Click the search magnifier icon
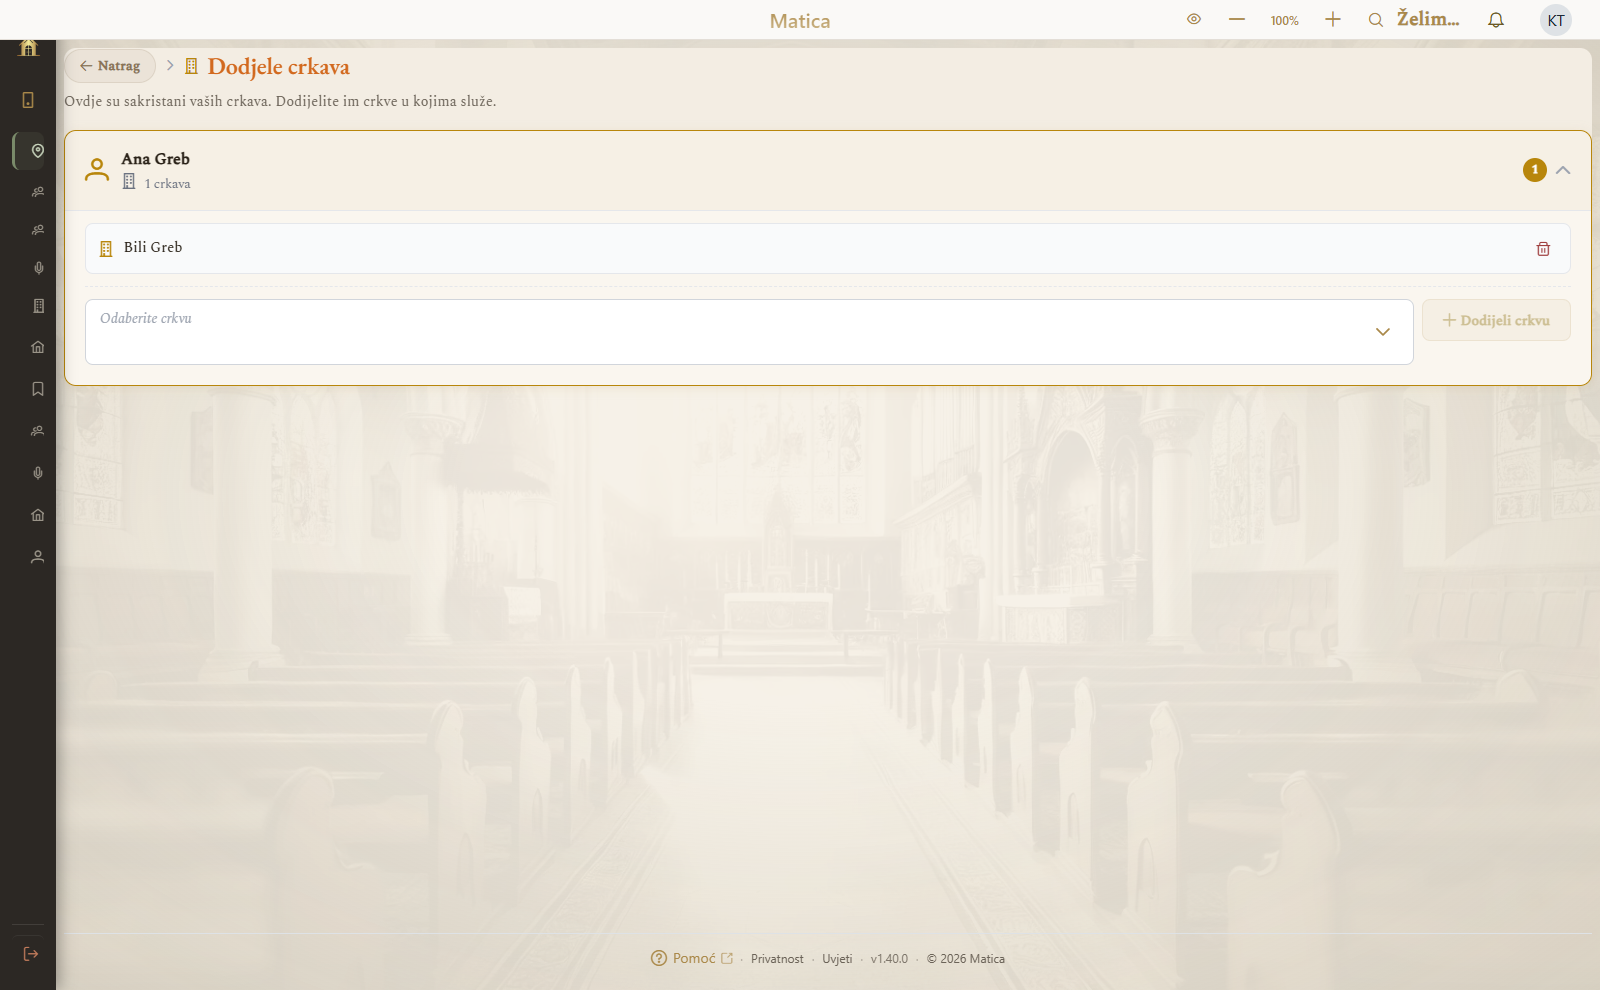Image resolution: width=1600 pixels, height=990 pixels. (x=1376, y=20)
